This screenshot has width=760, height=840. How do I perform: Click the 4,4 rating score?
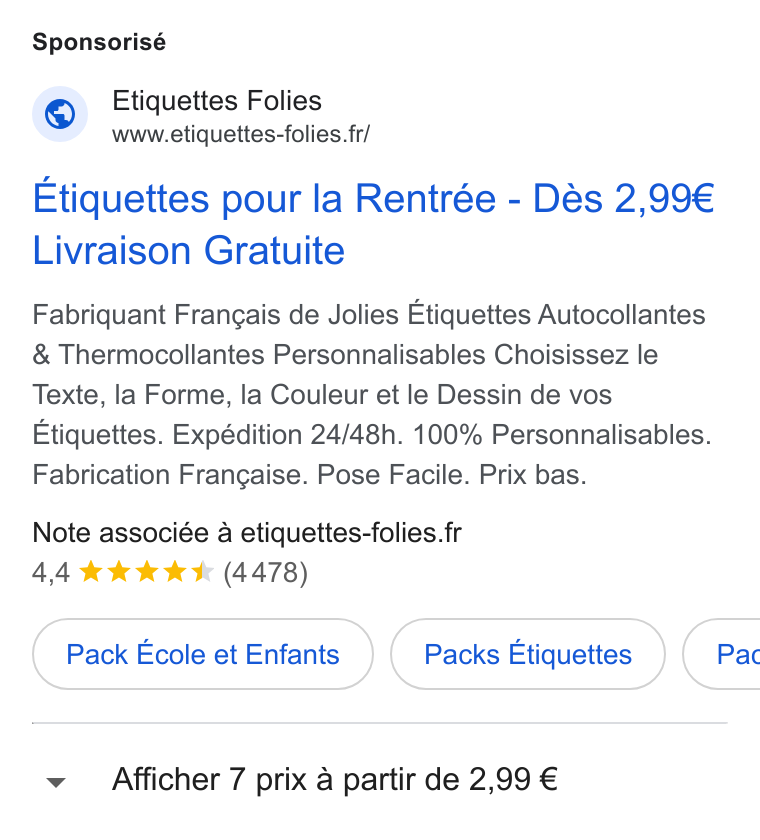pyautogui.click(x=51, y=573)
